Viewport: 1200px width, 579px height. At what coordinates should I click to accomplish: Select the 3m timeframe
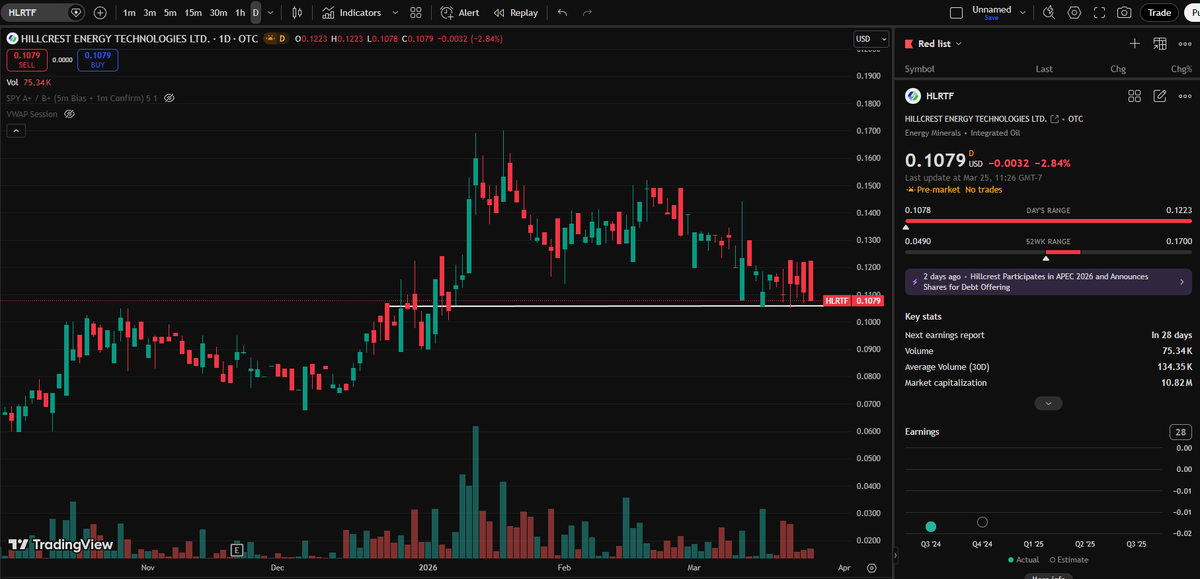(x=149, y=13)
